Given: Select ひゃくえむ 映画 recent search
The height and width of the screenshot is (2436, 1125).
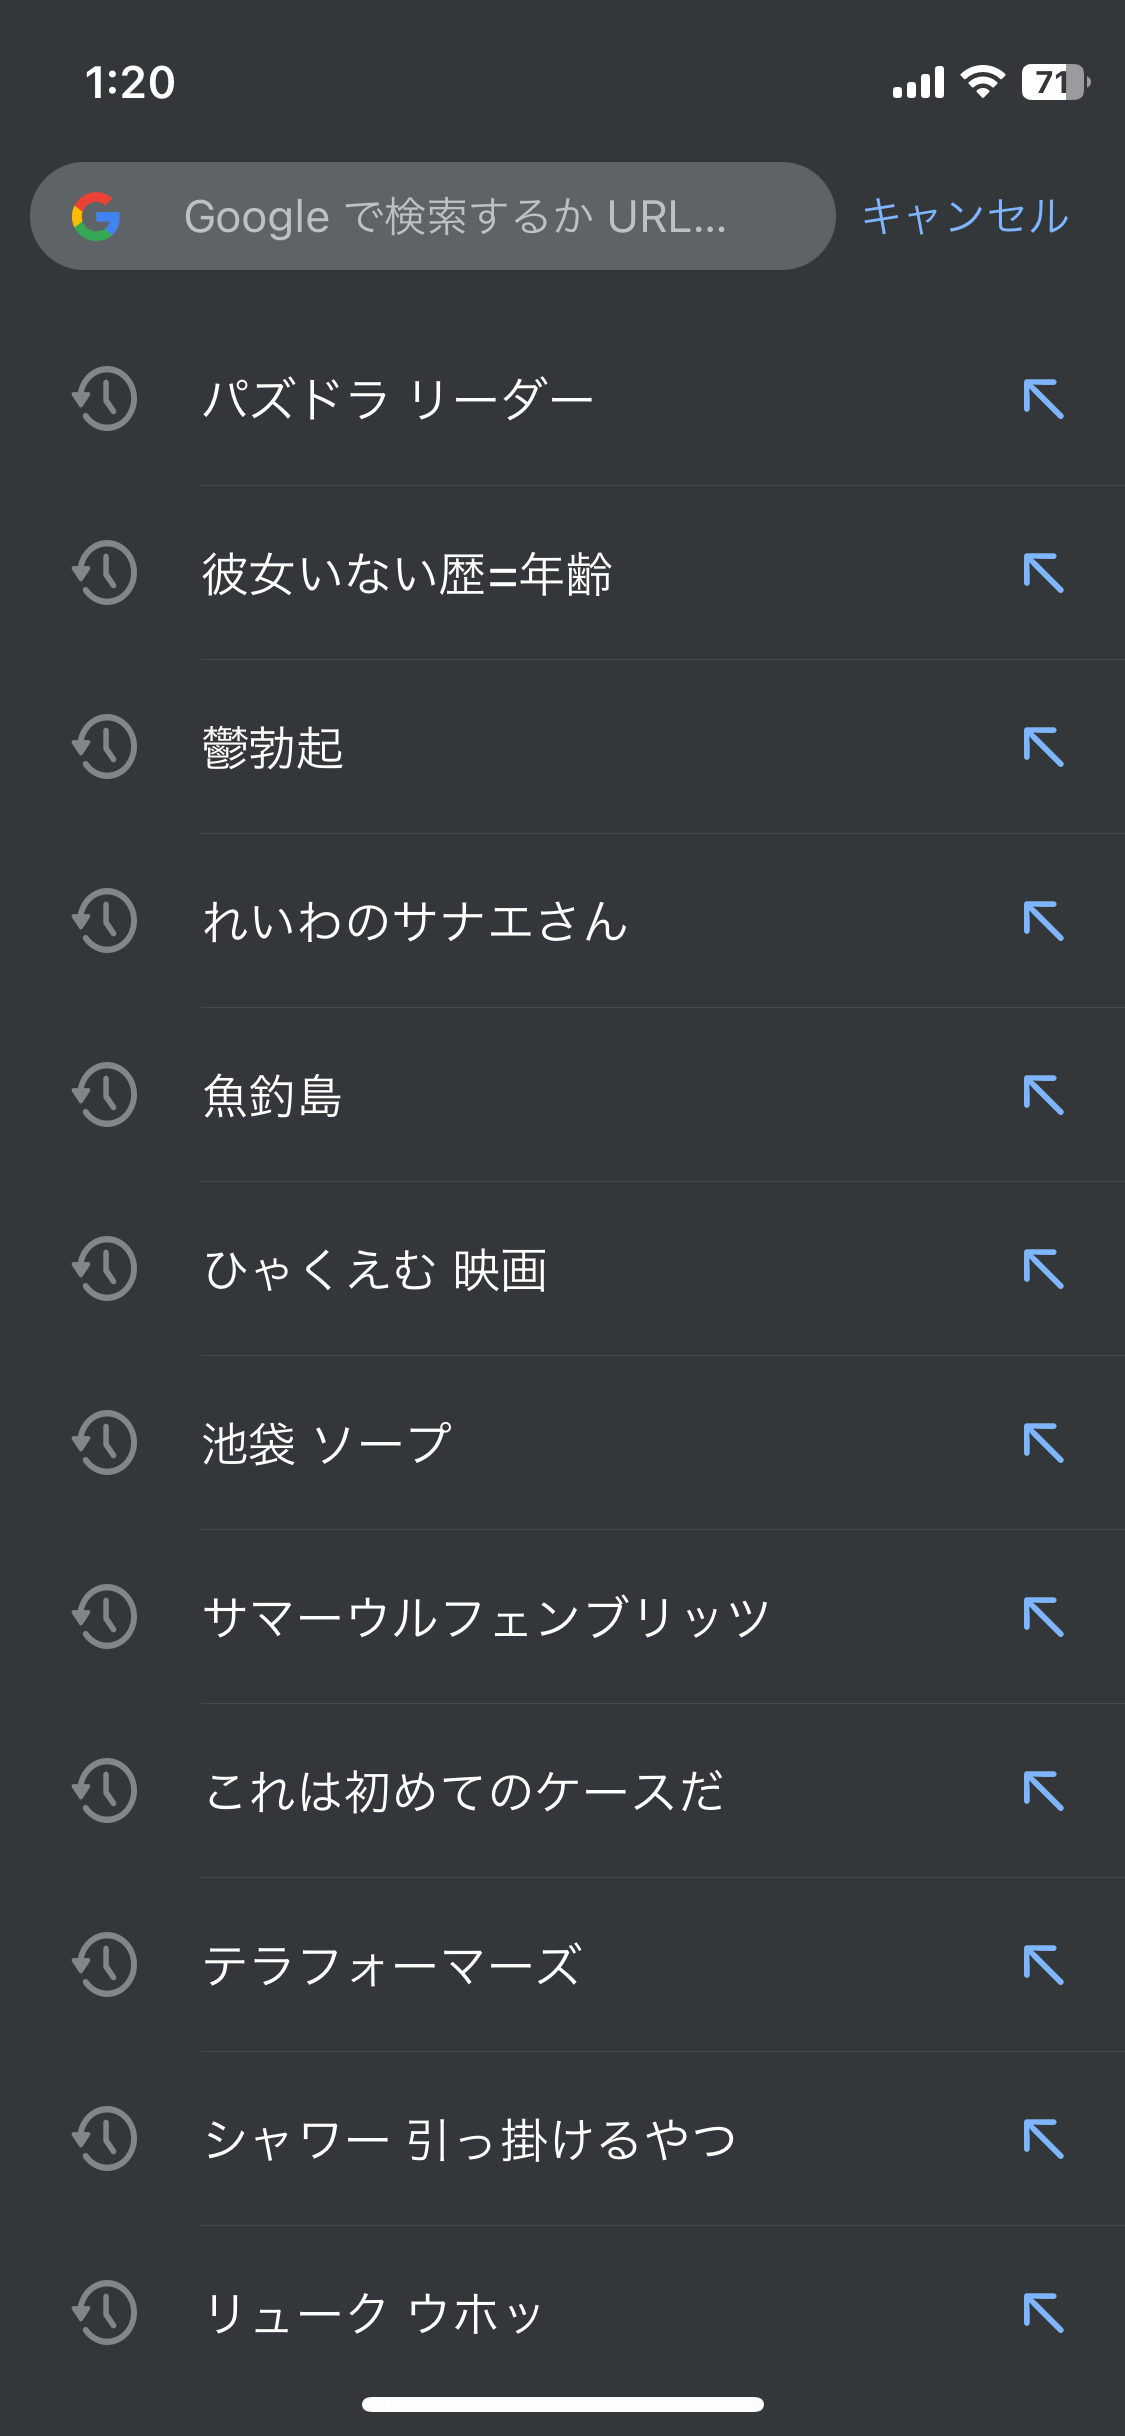Looking at the screenshot, I should [375, 1269].
